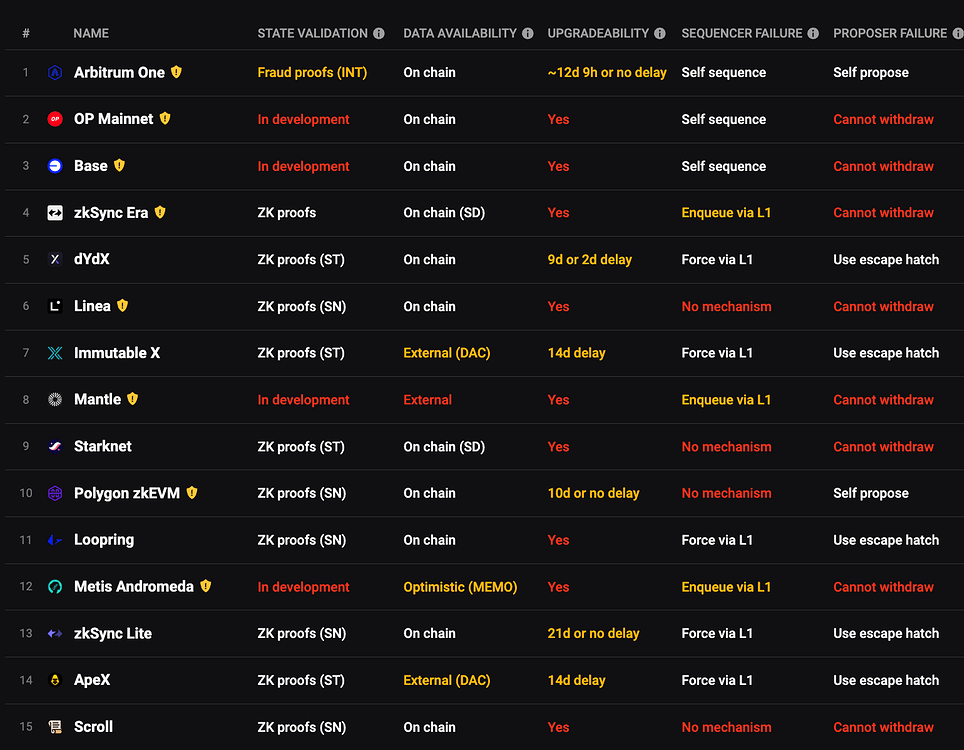Click the yellow shield badge next to Linea

pos(122,306)
